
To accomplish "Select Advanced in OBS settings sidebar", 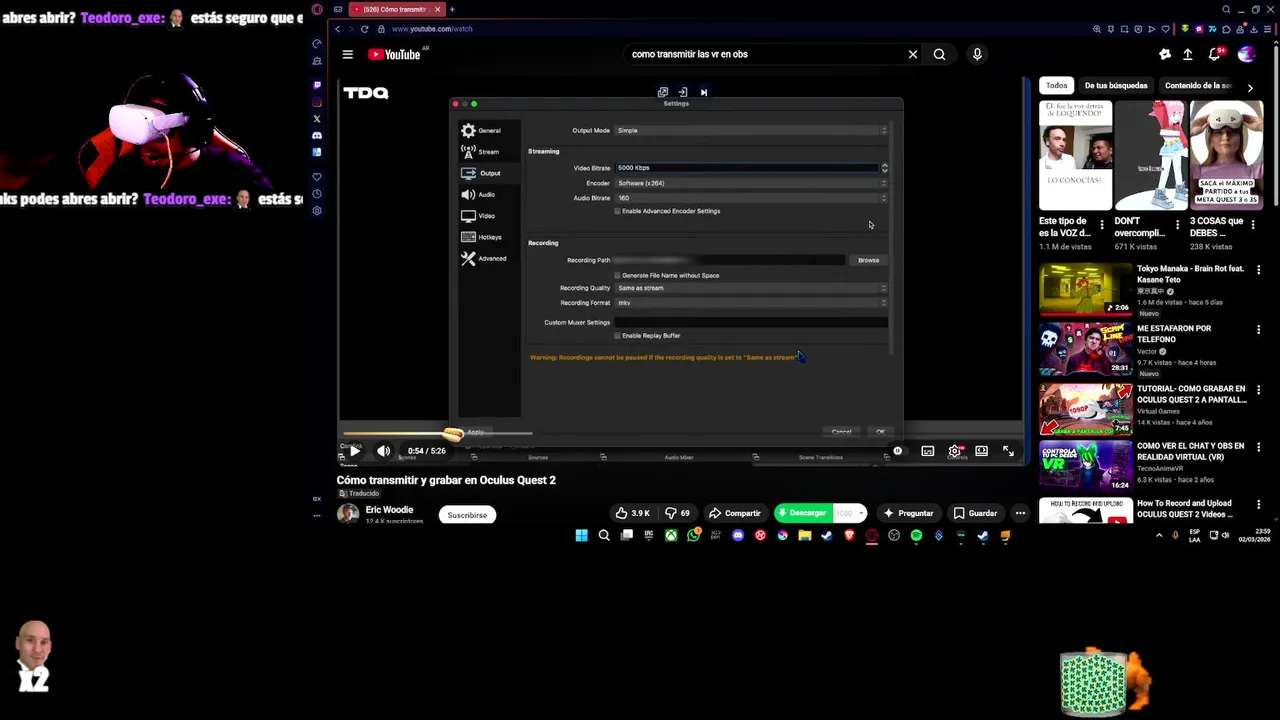I will point(484,259).
